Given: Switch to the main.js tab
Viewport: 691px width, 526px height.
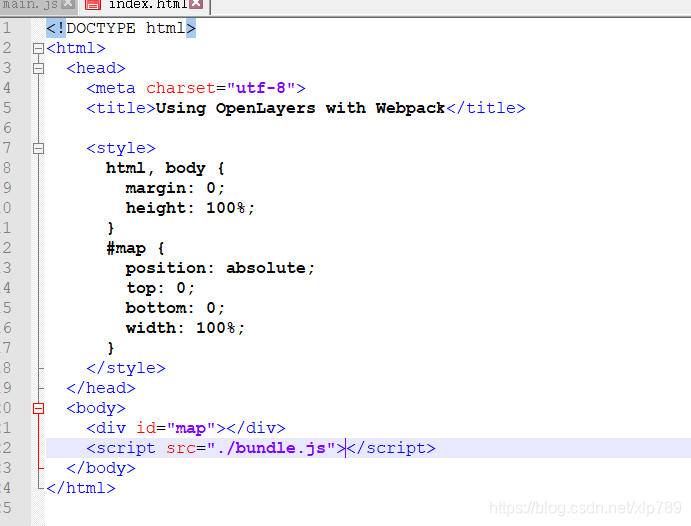Looking at the screenshot, I should (30, 4).
